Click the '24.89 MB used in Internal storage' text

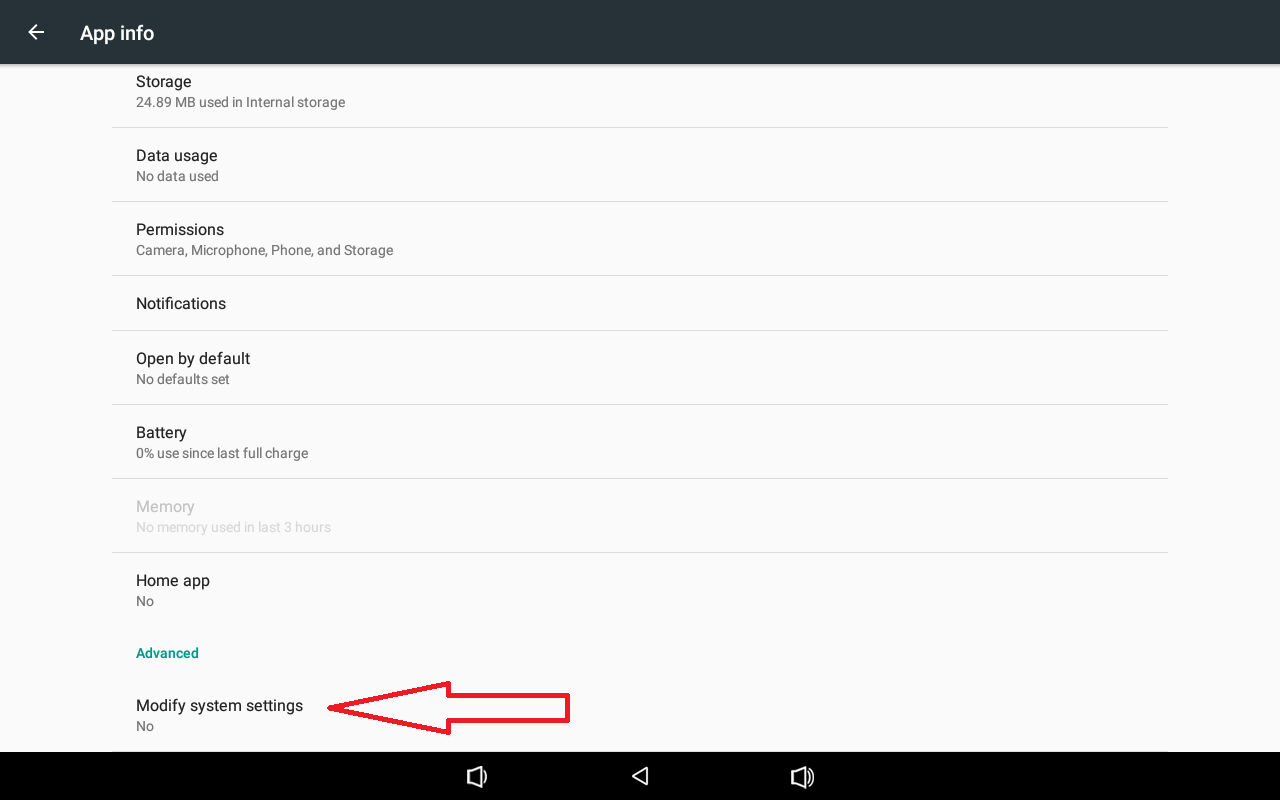point(240,102)
